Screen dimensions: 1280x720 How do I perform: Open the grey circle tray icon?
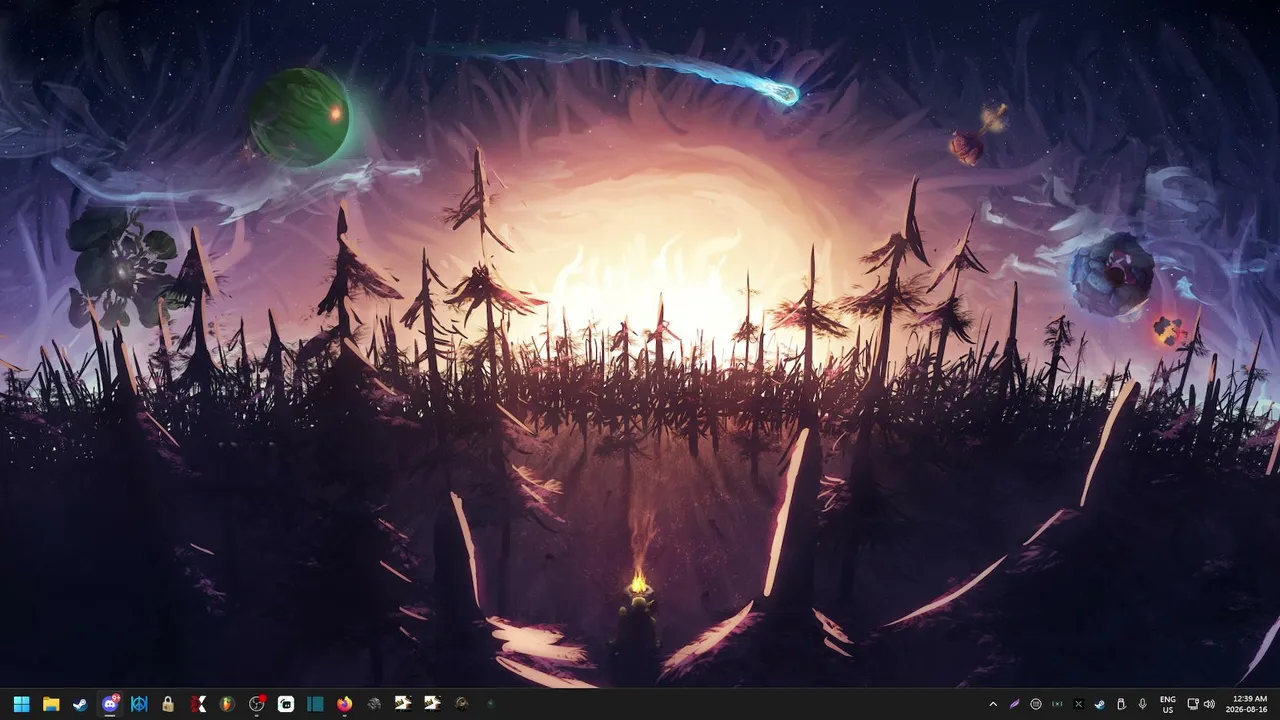point(1036,704)
